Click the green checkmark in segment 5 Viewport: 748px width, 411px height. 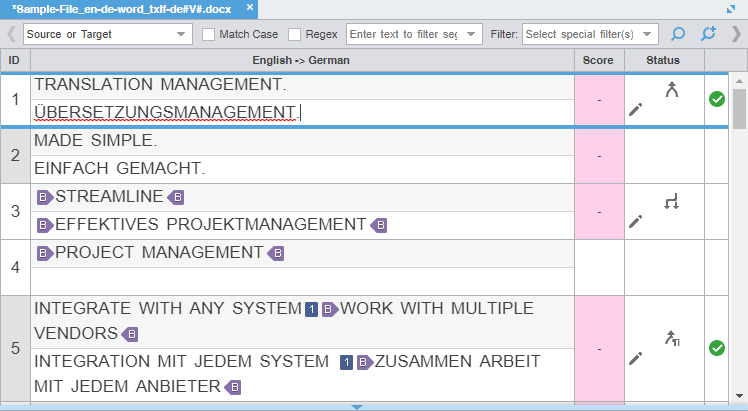coord(716,348)
